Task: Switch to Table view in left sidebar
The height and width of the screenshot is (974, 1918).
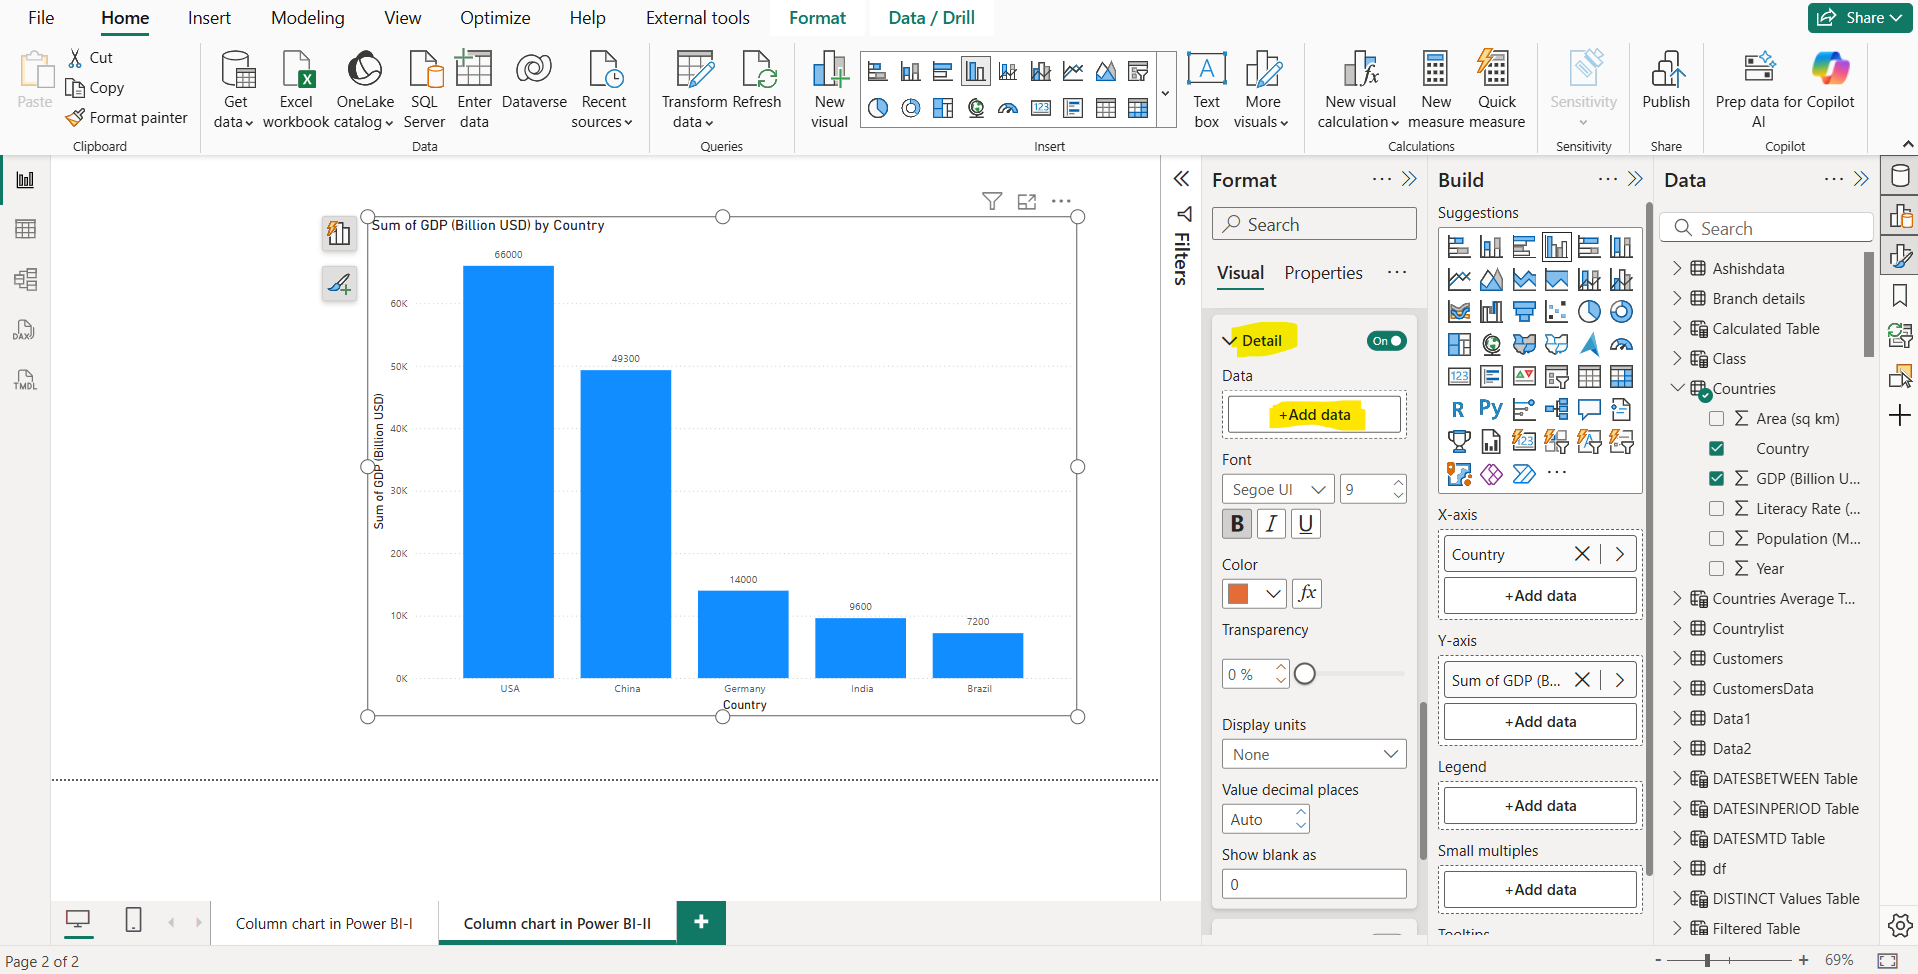Action: [x=24, y=229]
